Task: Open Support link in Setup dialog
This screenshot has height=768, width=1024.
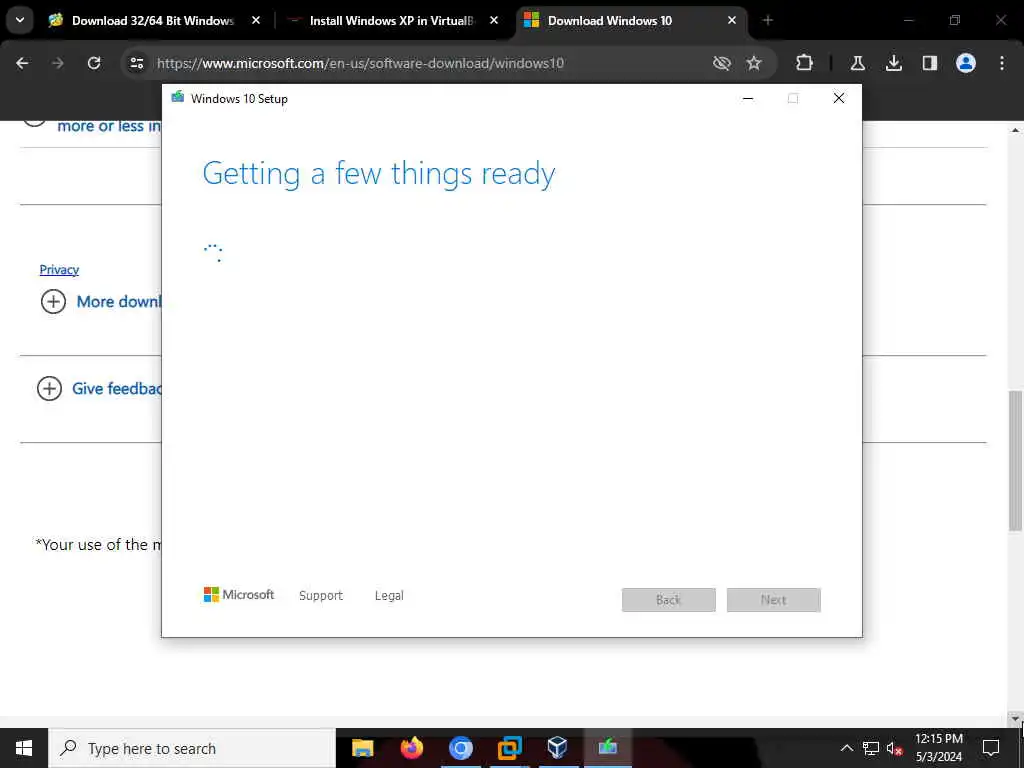Action: pyautogui.click(x=321, y=596)
